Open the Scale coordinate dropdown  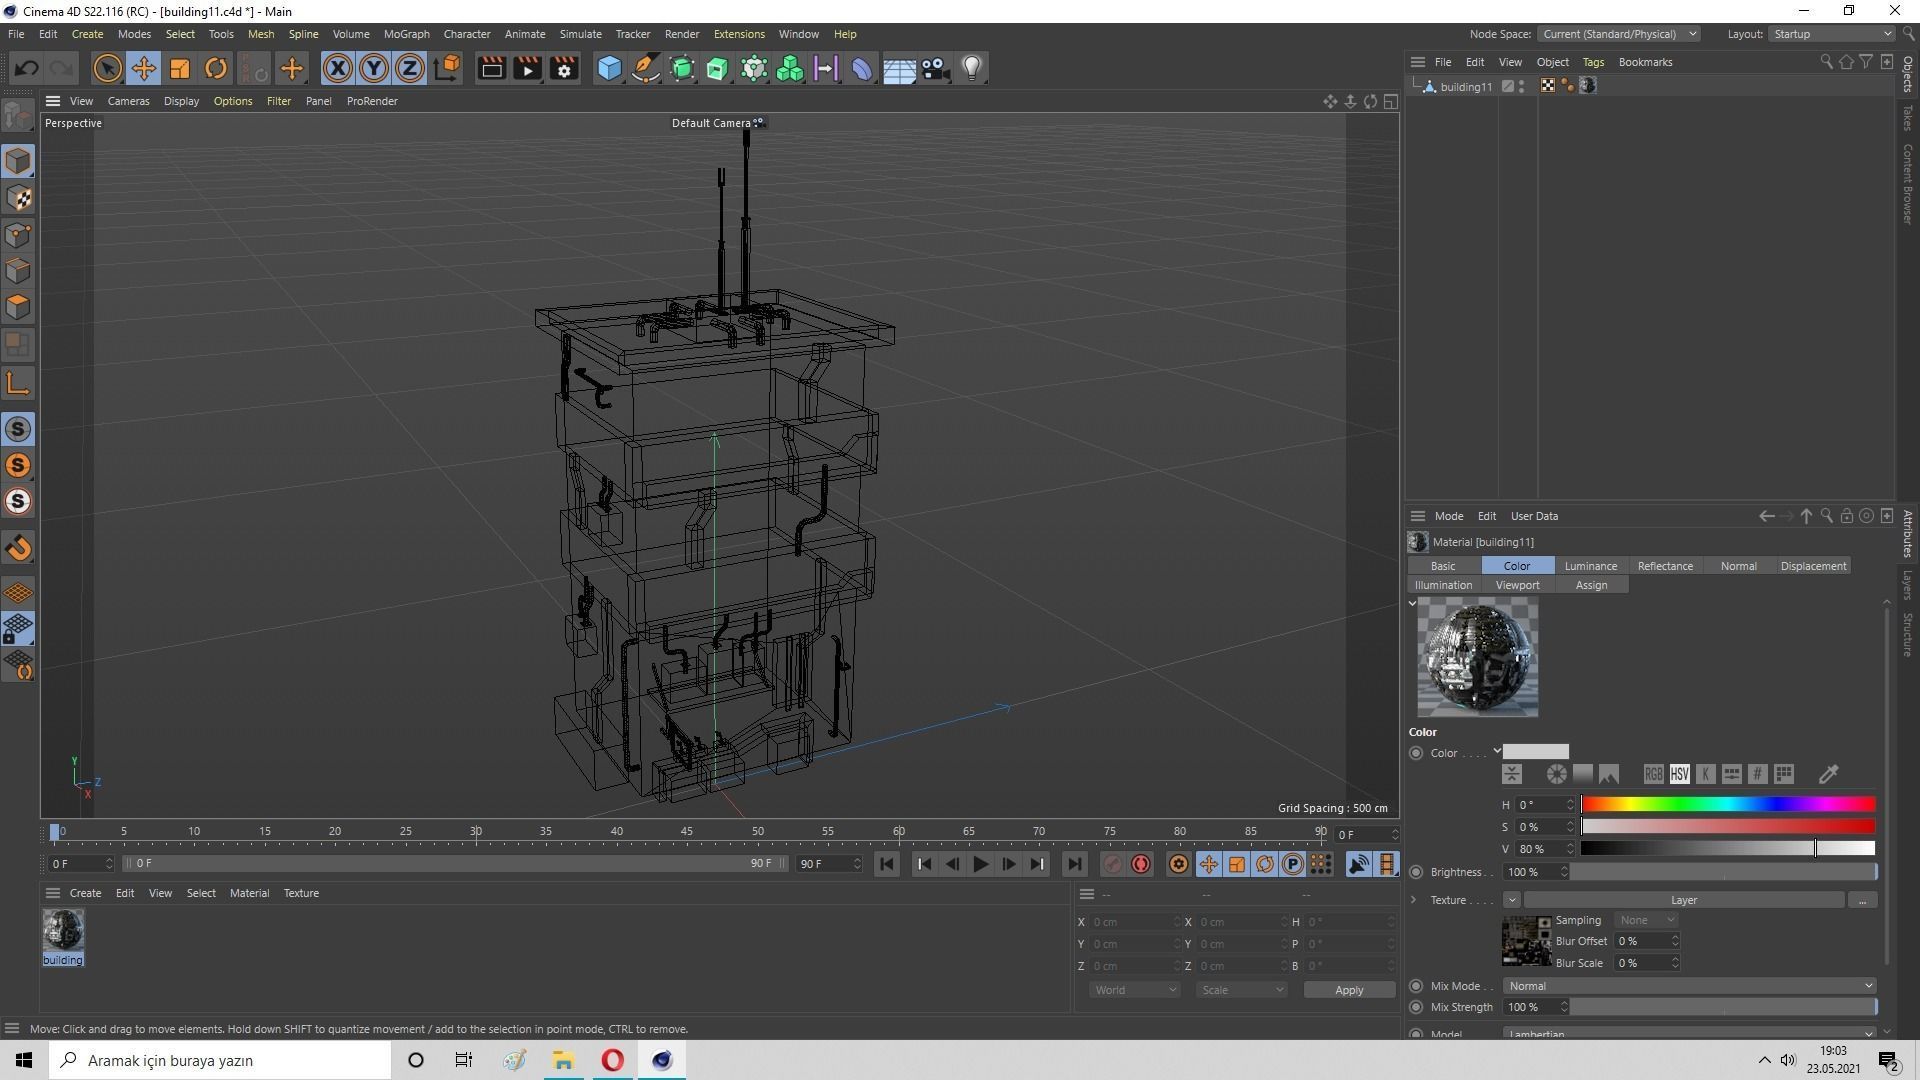coord(1242,990)
